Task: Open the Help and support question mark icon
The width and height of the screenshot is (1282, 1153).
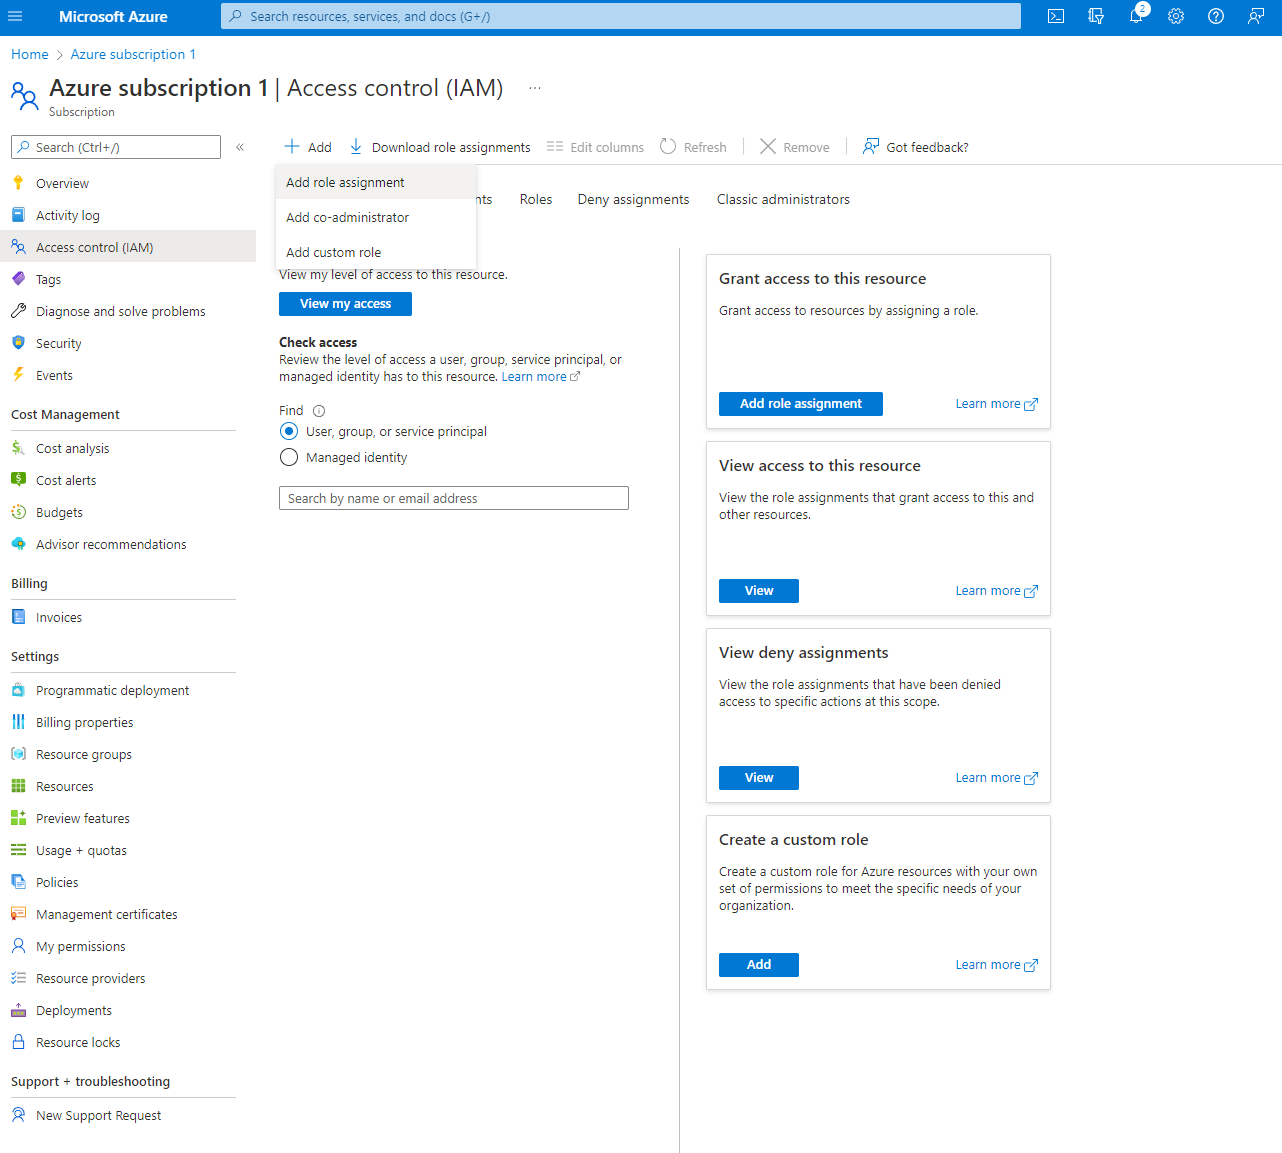Action: point(1215,16)
